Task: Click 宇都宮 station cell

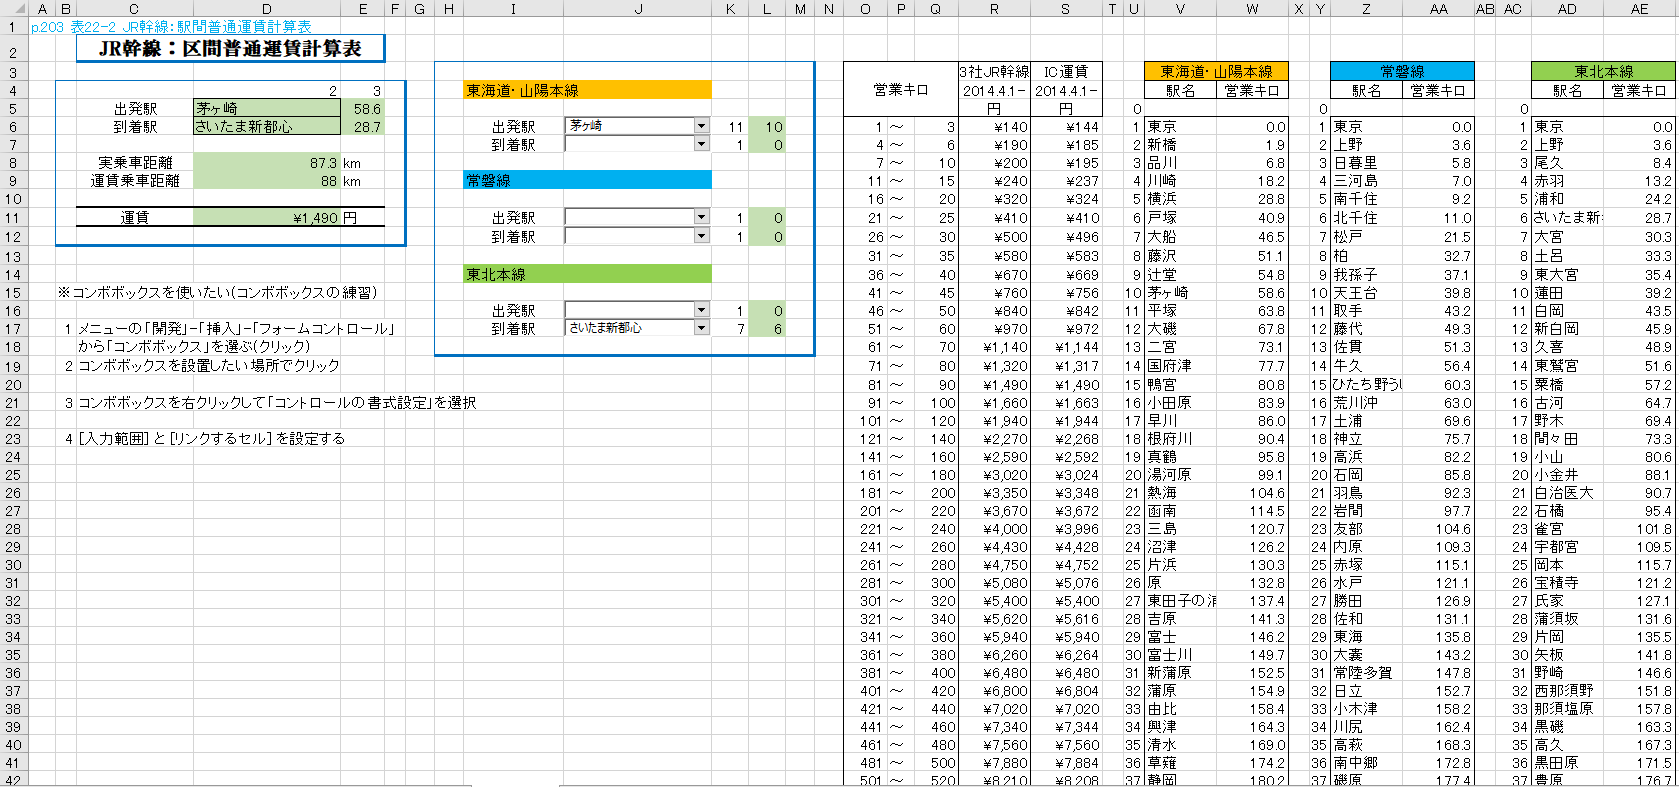Action: [1567, 547]
